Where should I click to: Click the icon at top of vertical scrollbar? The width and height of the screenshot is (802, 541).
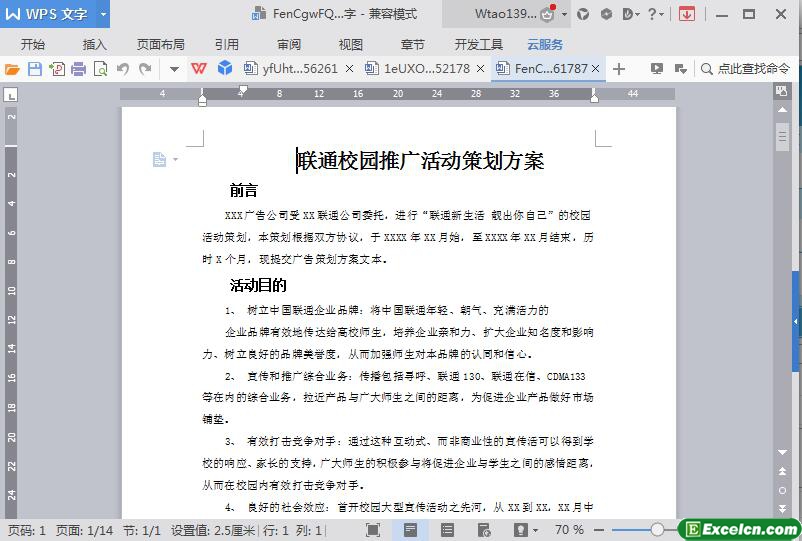click(782, 92)
